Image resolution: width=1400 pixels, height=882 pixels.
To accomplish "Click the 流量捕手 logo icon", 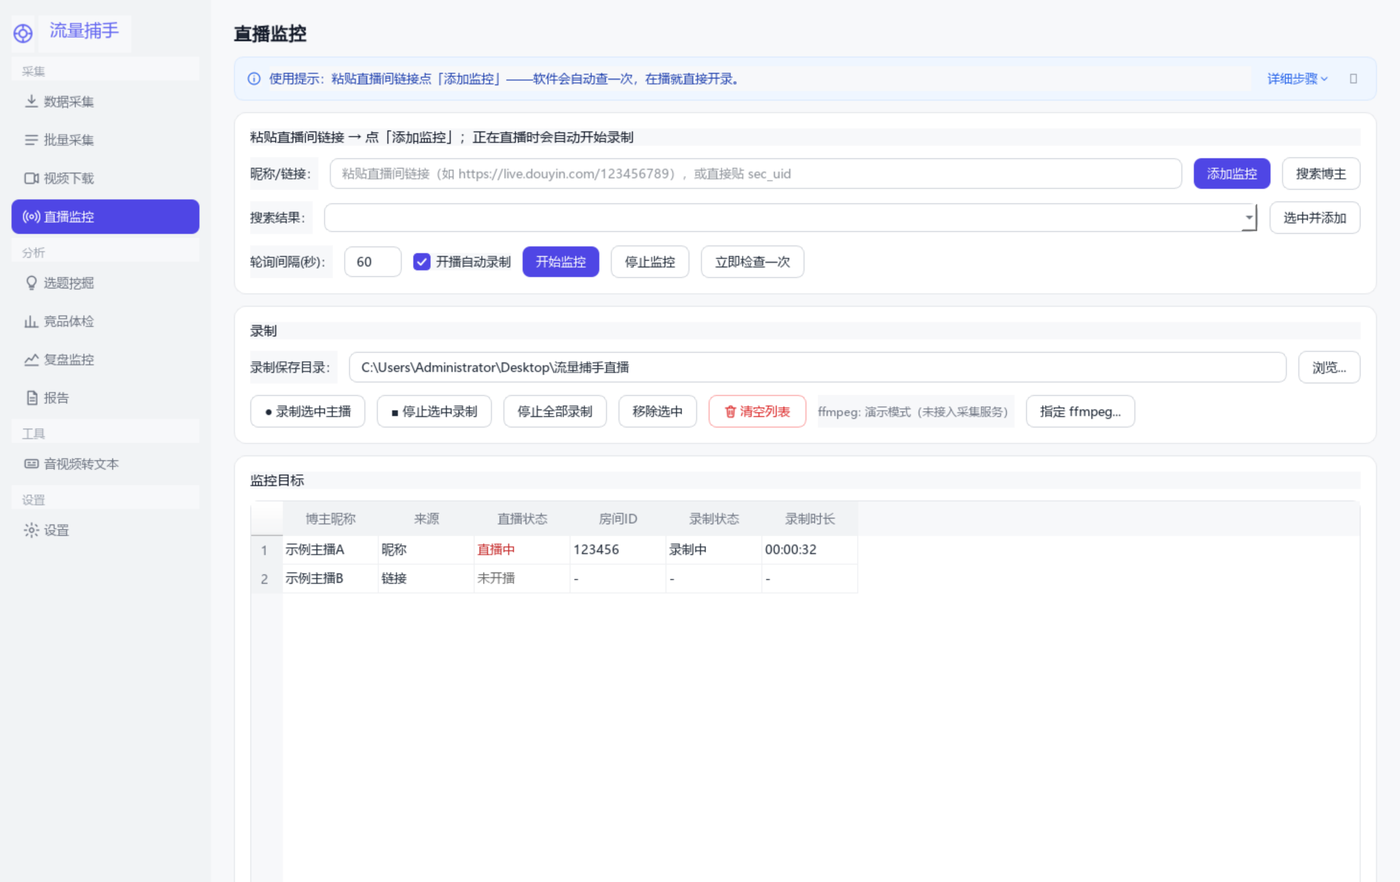I will [x=23, y=33].
